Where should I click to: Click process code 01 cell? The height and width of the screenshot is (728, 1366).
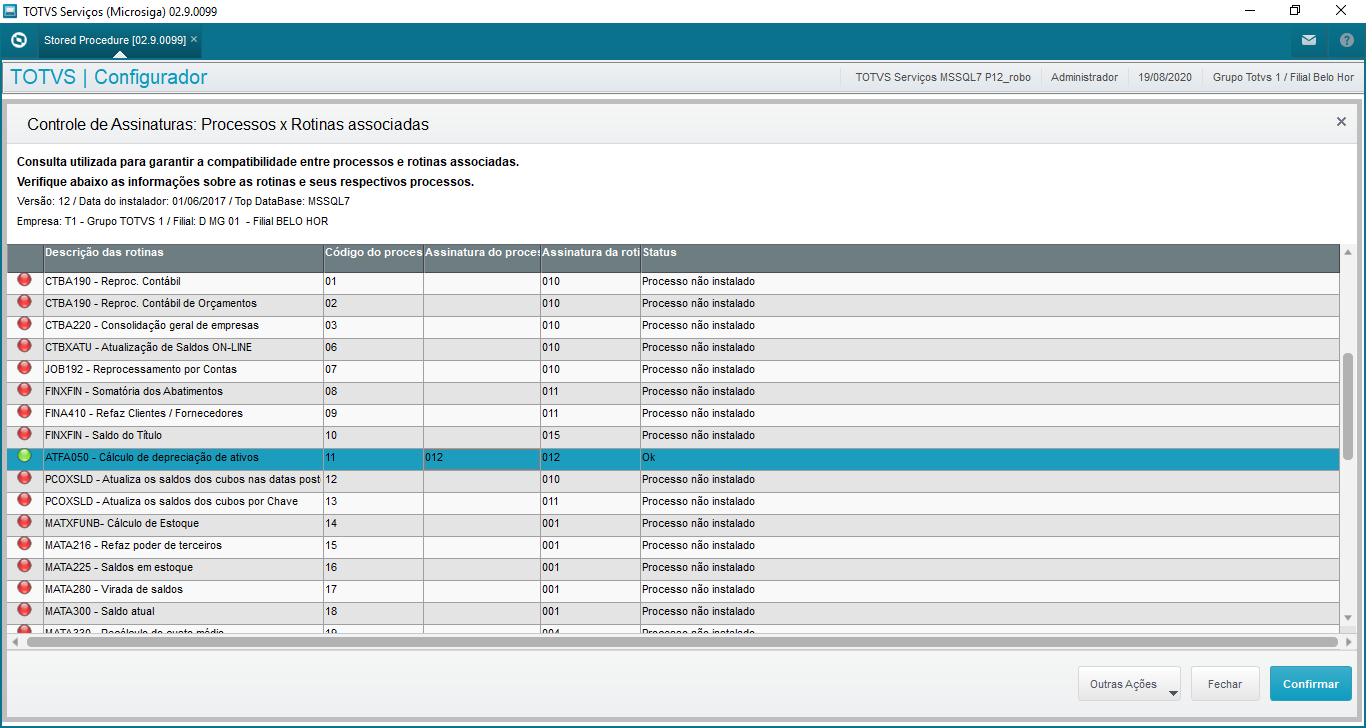[373, 282]
